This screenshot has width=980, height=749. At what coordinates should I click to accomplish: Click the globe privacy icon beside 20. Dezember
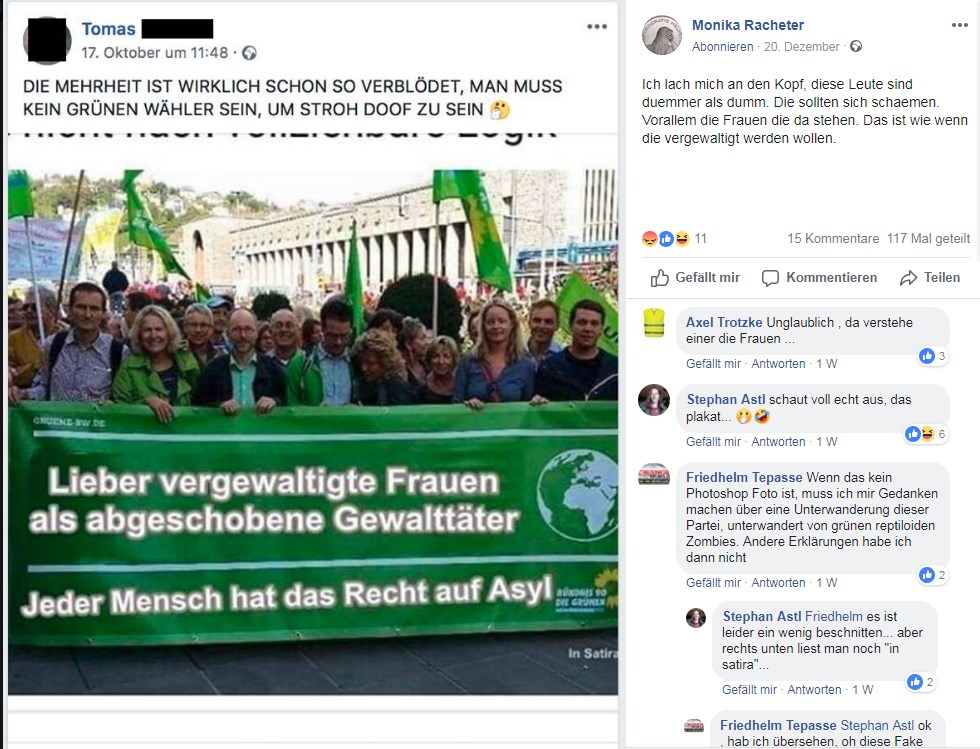856,46
